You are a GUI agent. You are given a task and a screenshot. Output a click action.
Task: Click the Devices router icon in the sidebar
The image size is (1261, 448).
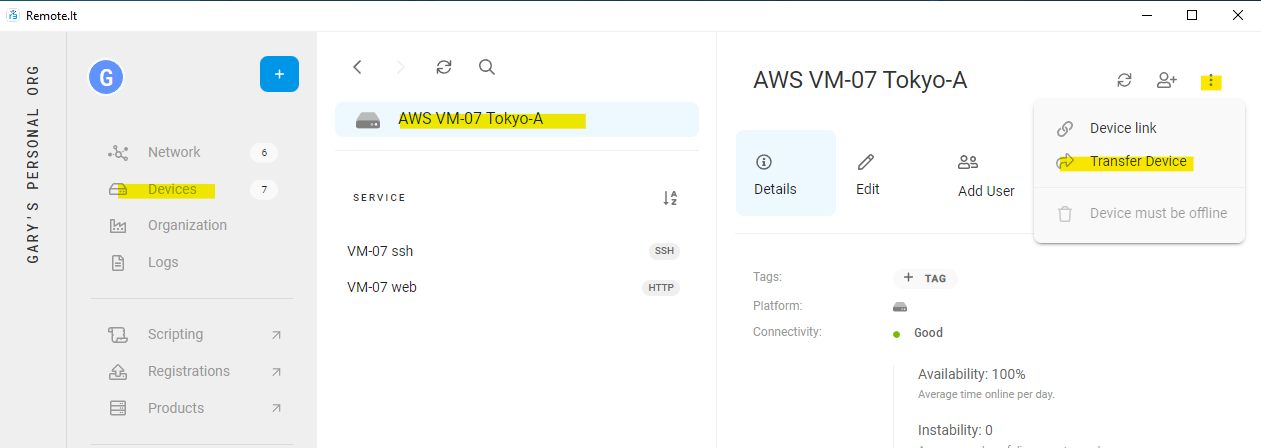tap(118, 189)
